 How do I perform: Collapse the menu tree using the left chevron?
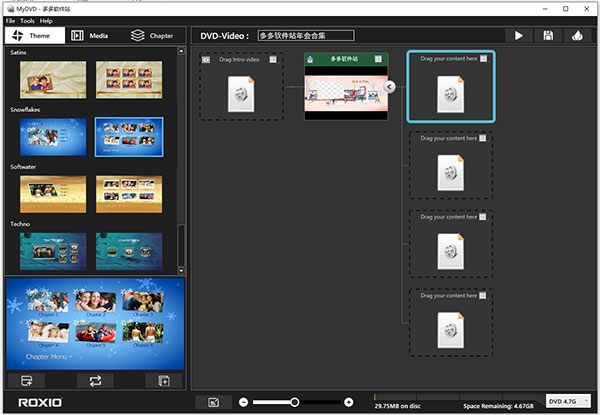(x=389, y=87)
